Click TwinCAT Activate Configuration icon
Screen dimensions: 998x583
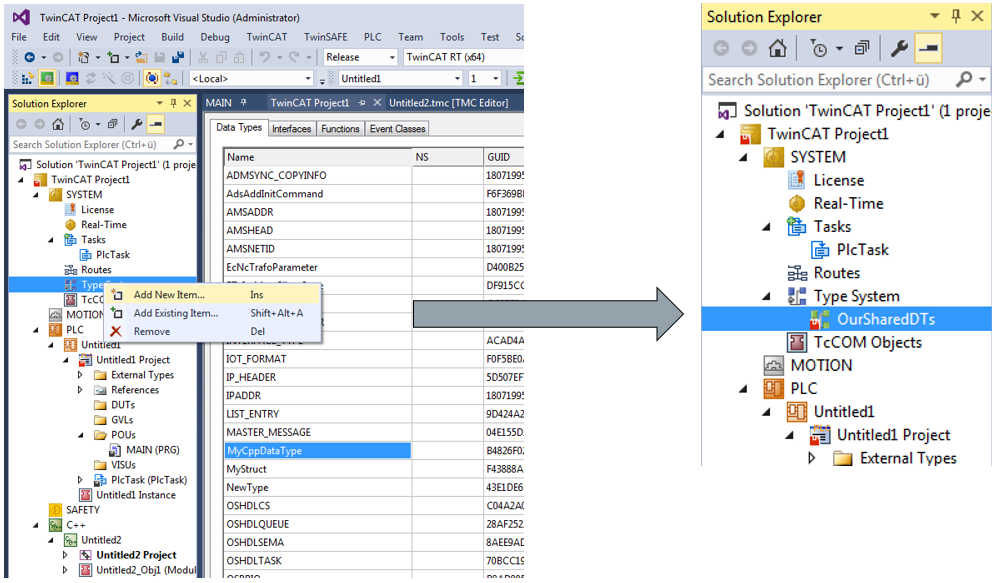[x=28, y=78]
